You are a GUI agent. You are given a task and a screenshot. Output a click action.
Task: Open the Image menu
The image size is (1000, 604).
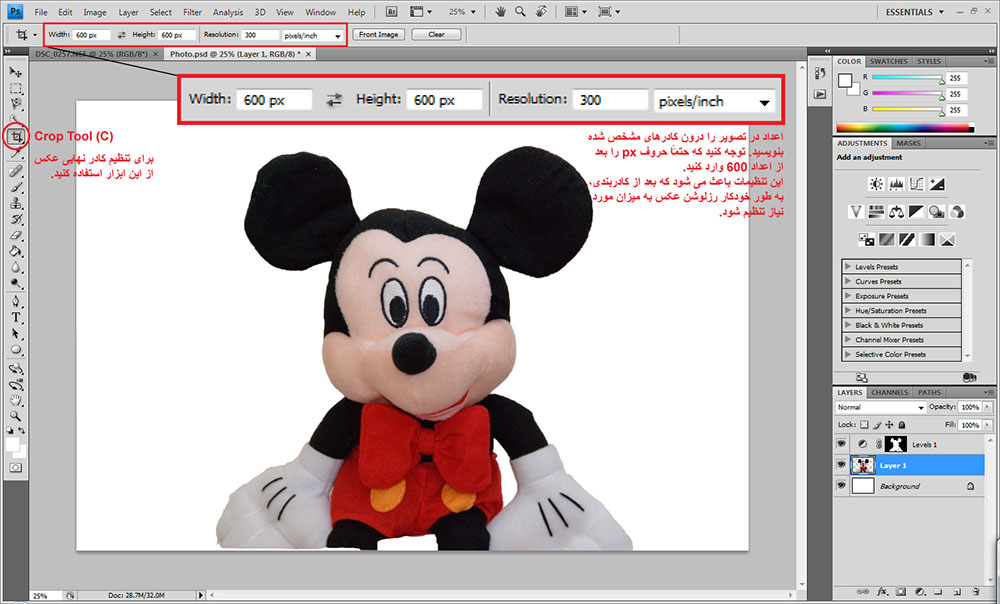(95, 12)
